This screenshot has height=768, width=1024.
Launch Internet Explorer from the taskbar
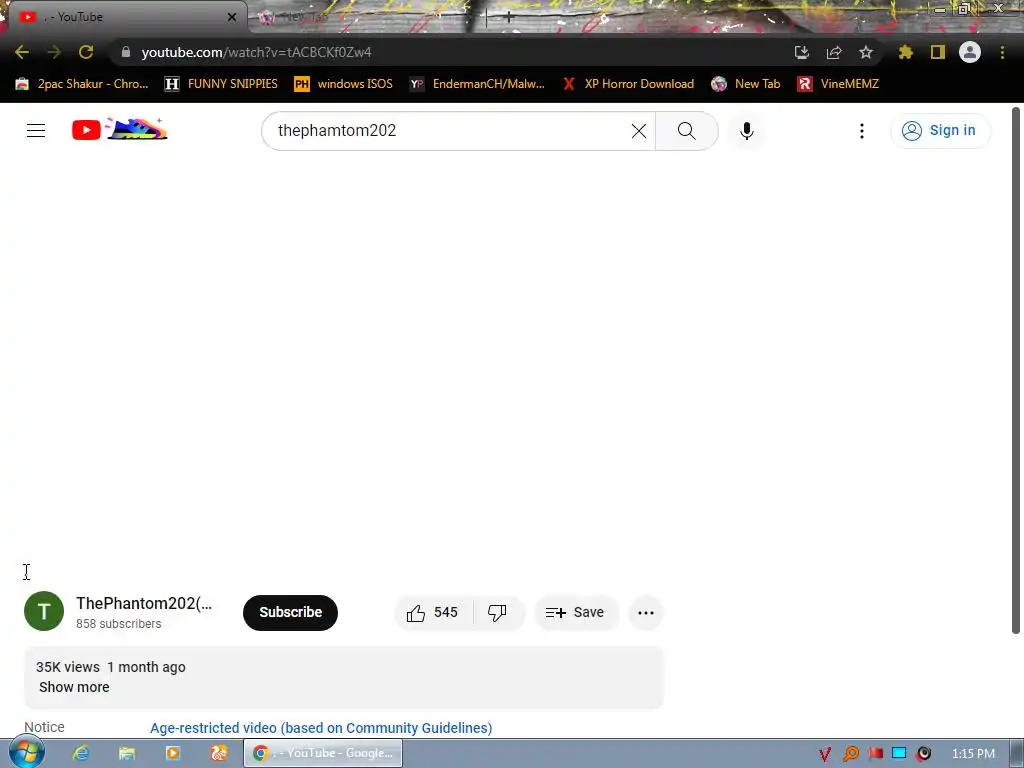[x=81, y=753]
